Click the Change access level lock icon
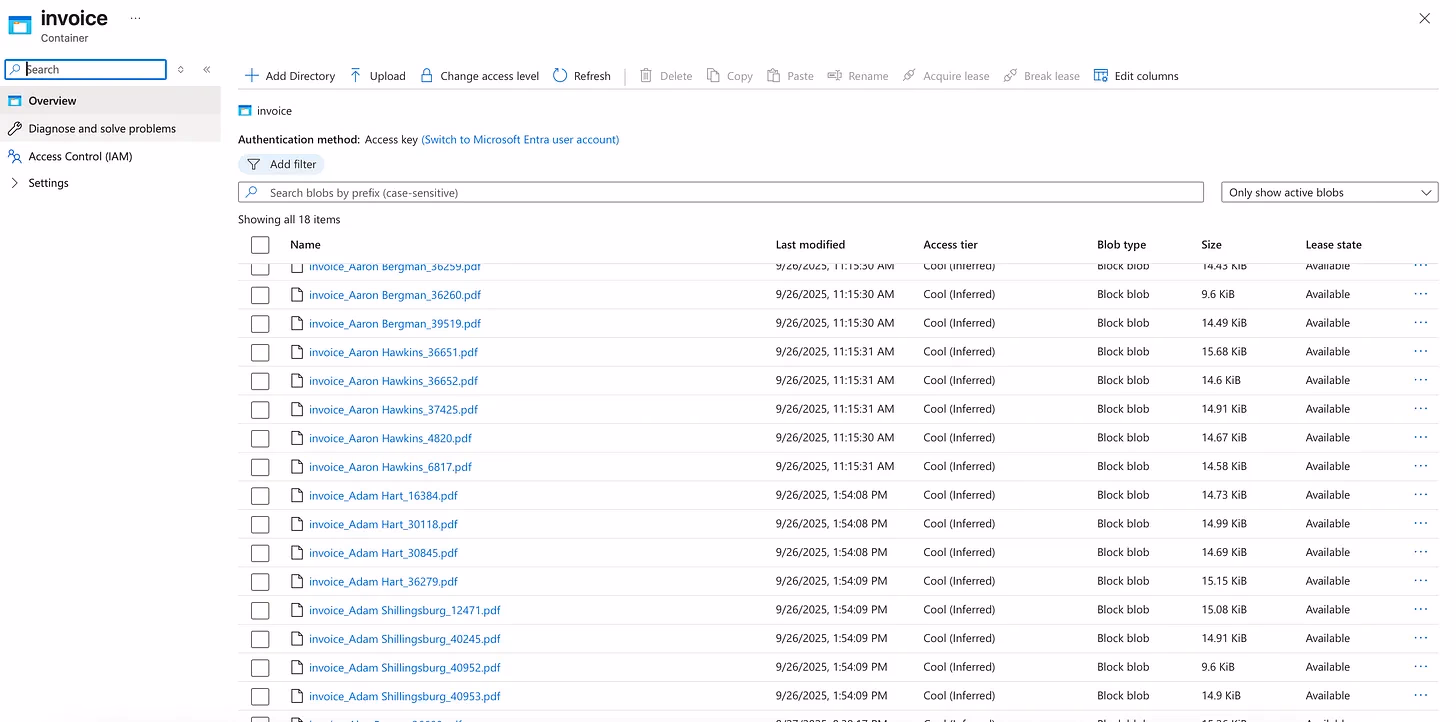1456x722 pixels. click(427, 76)
